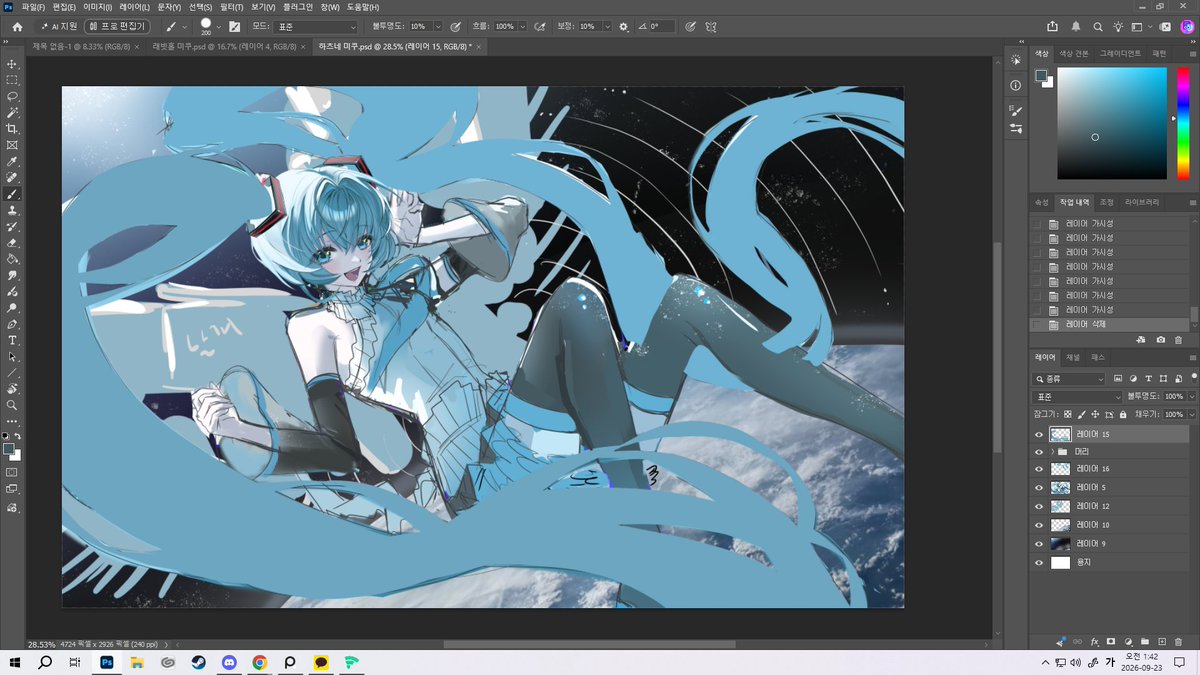The image size is (1200, 675).
Task: Select the Rectangular Marquee tool
Action: click(x=12, y=80)
